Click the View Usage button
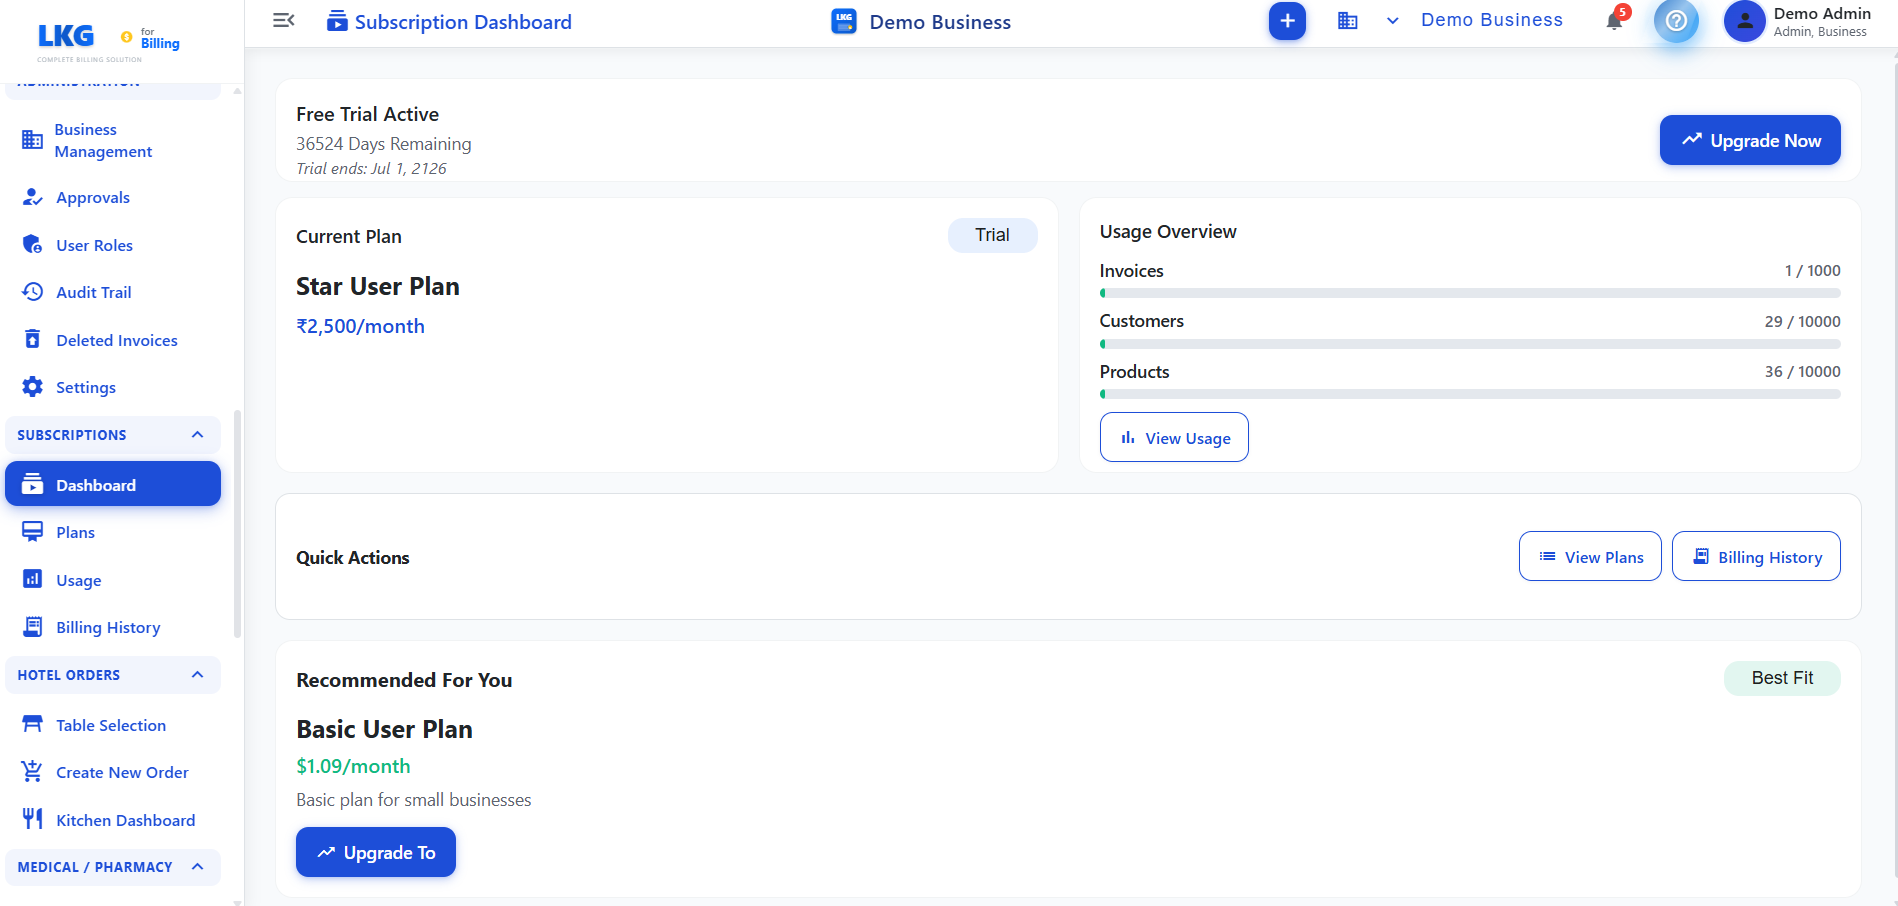 click(x=1174, y=437)
